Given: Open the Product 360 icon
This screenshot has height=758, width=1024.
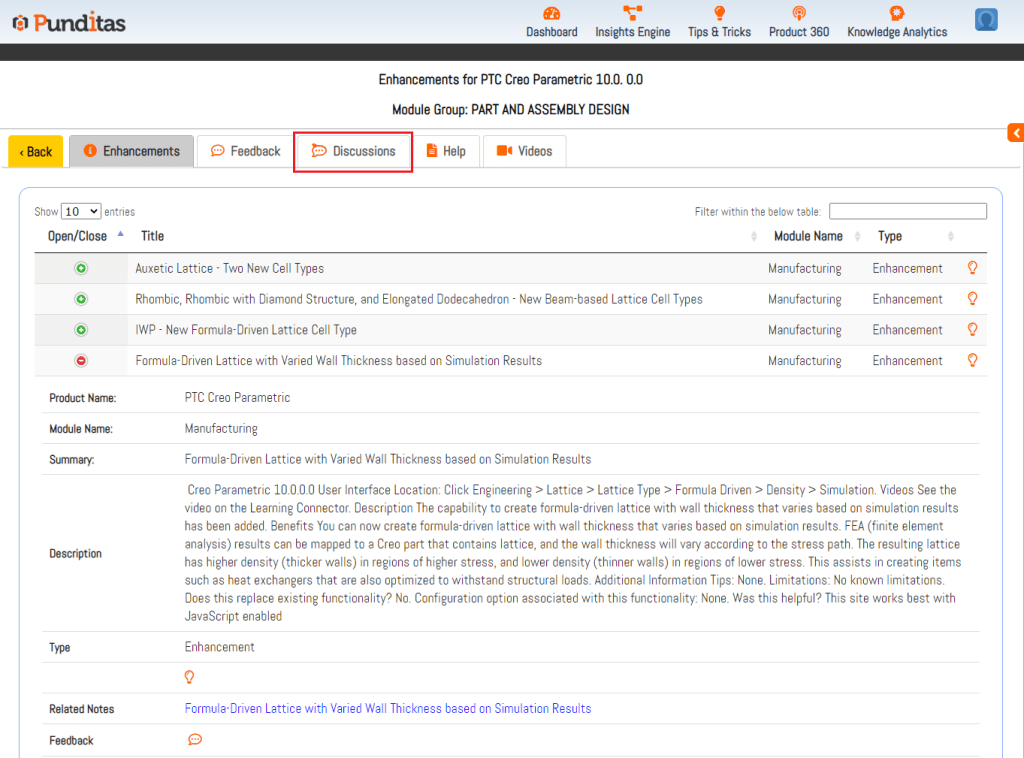Looking at the screenshot, I should pos(798,14).
